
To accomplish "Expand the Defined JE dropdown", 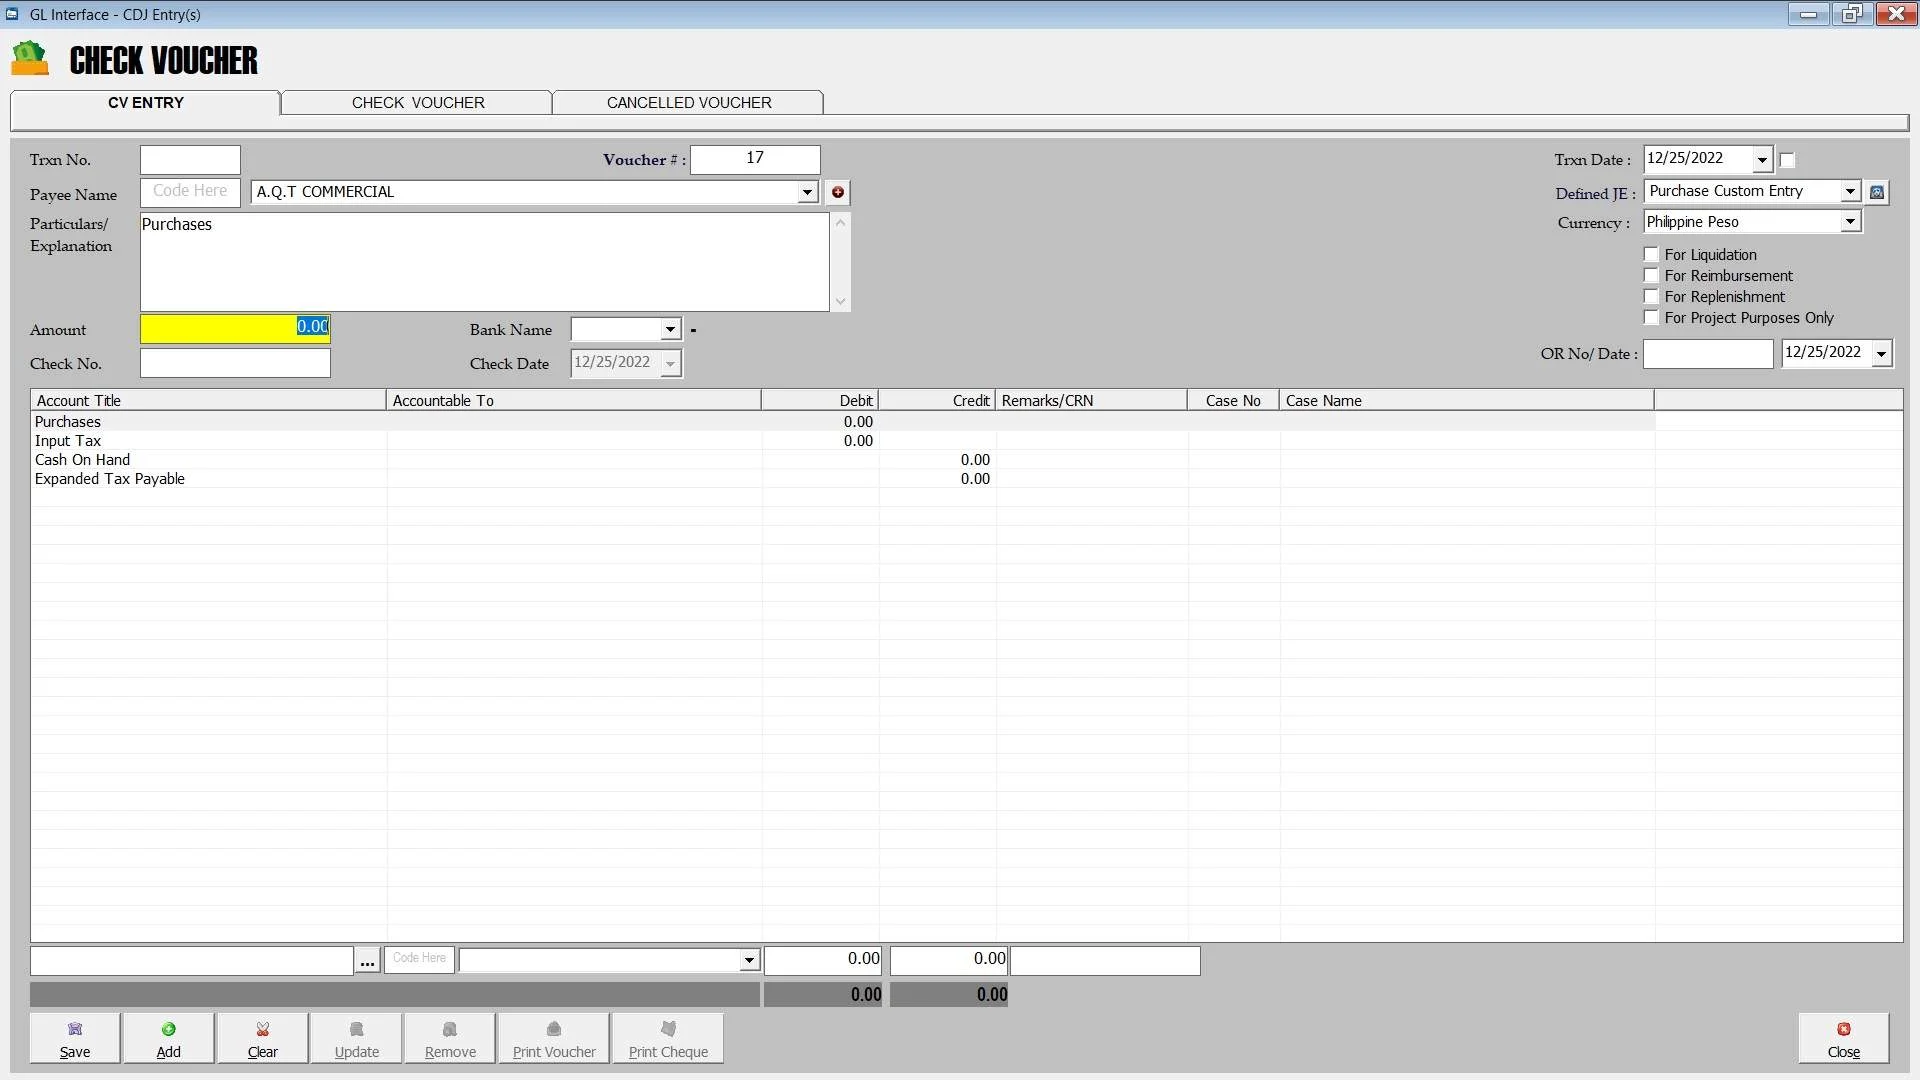I will coord(1850,191).
